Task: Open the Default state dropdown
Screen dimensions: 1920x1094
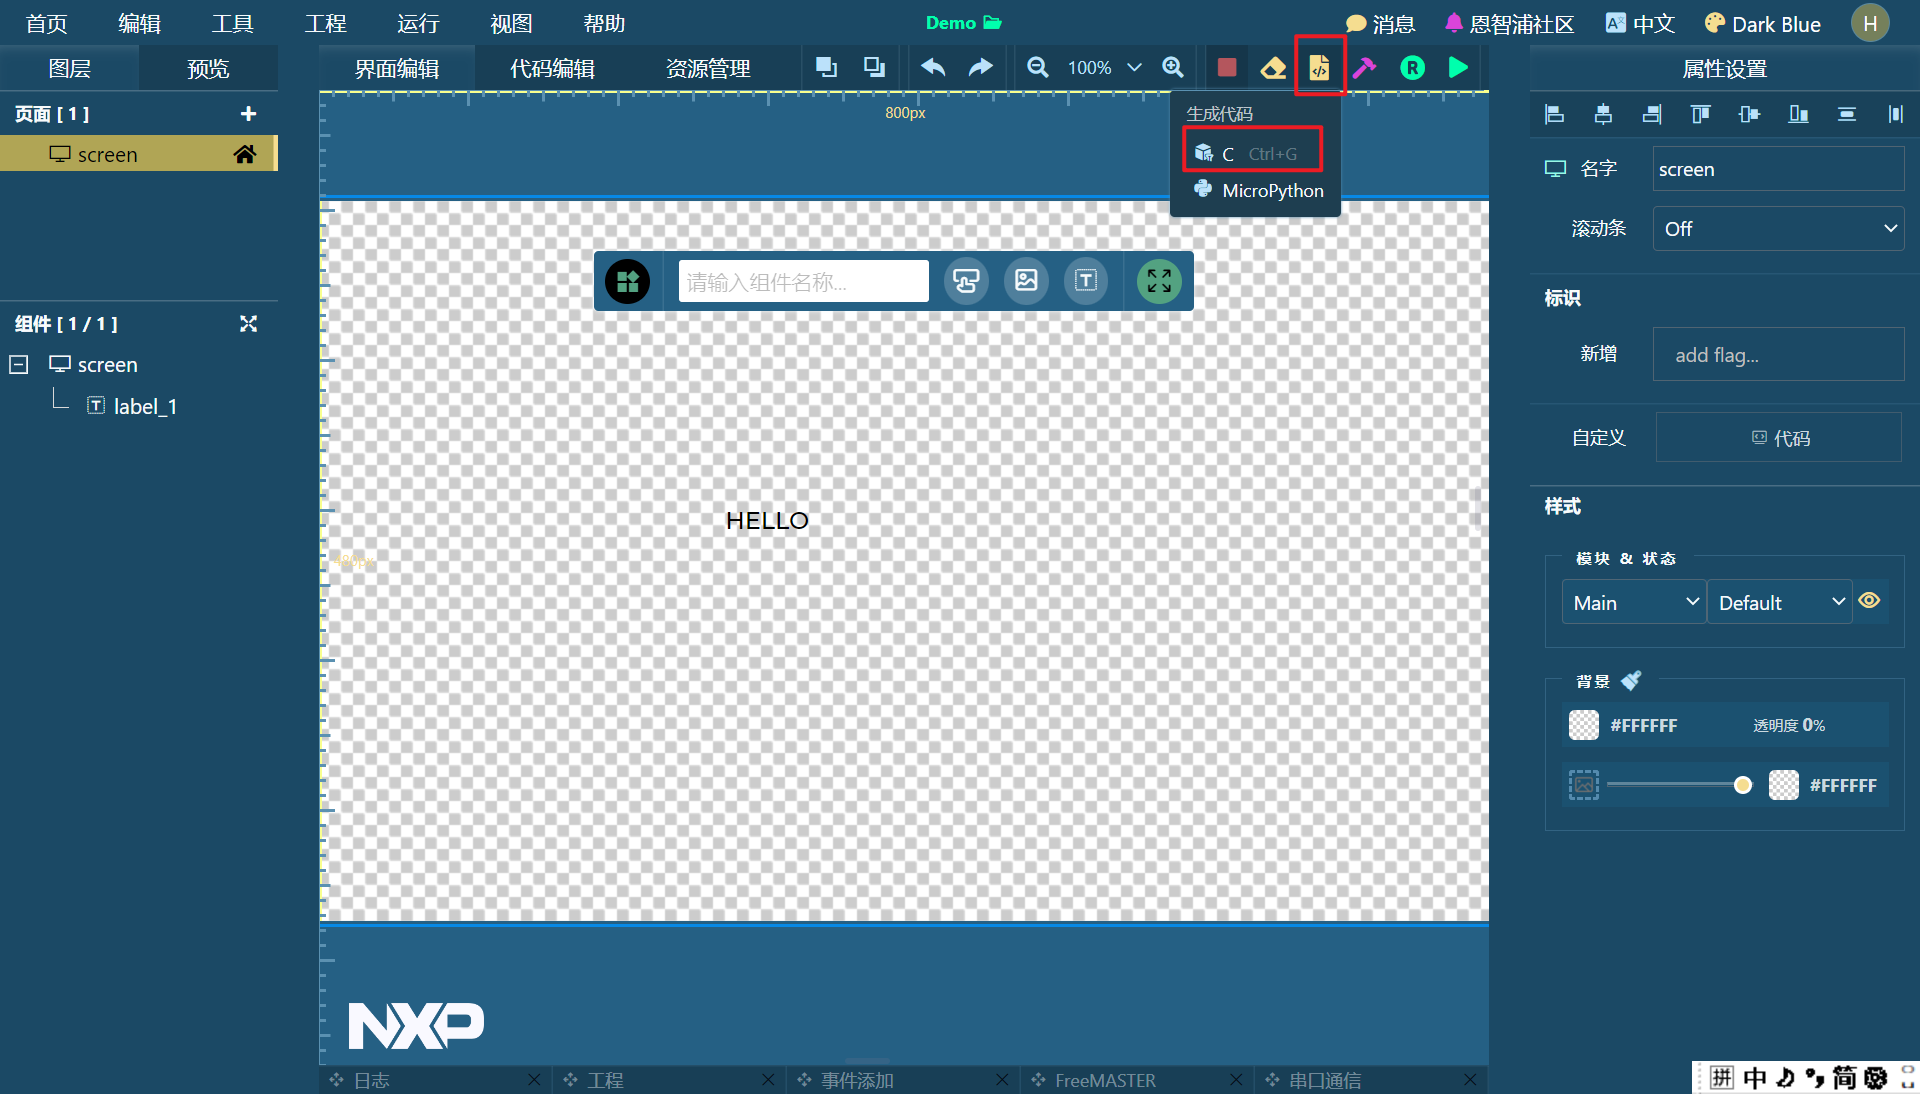Action: pyautogui.click(x=1779, y=603)
